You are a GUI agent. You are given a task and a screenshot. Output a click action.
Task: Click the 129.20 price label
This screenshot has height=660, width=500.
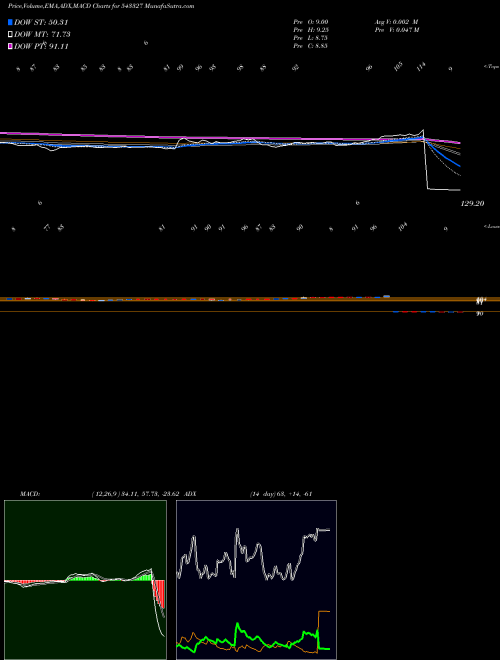pos(473,203)
